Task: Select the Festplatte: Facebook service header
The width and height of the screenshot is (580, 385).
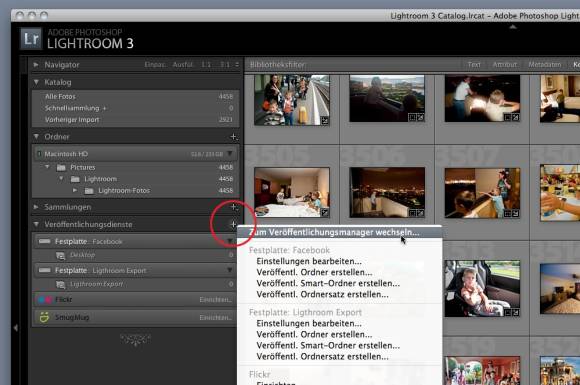Action: pos(135,241)
